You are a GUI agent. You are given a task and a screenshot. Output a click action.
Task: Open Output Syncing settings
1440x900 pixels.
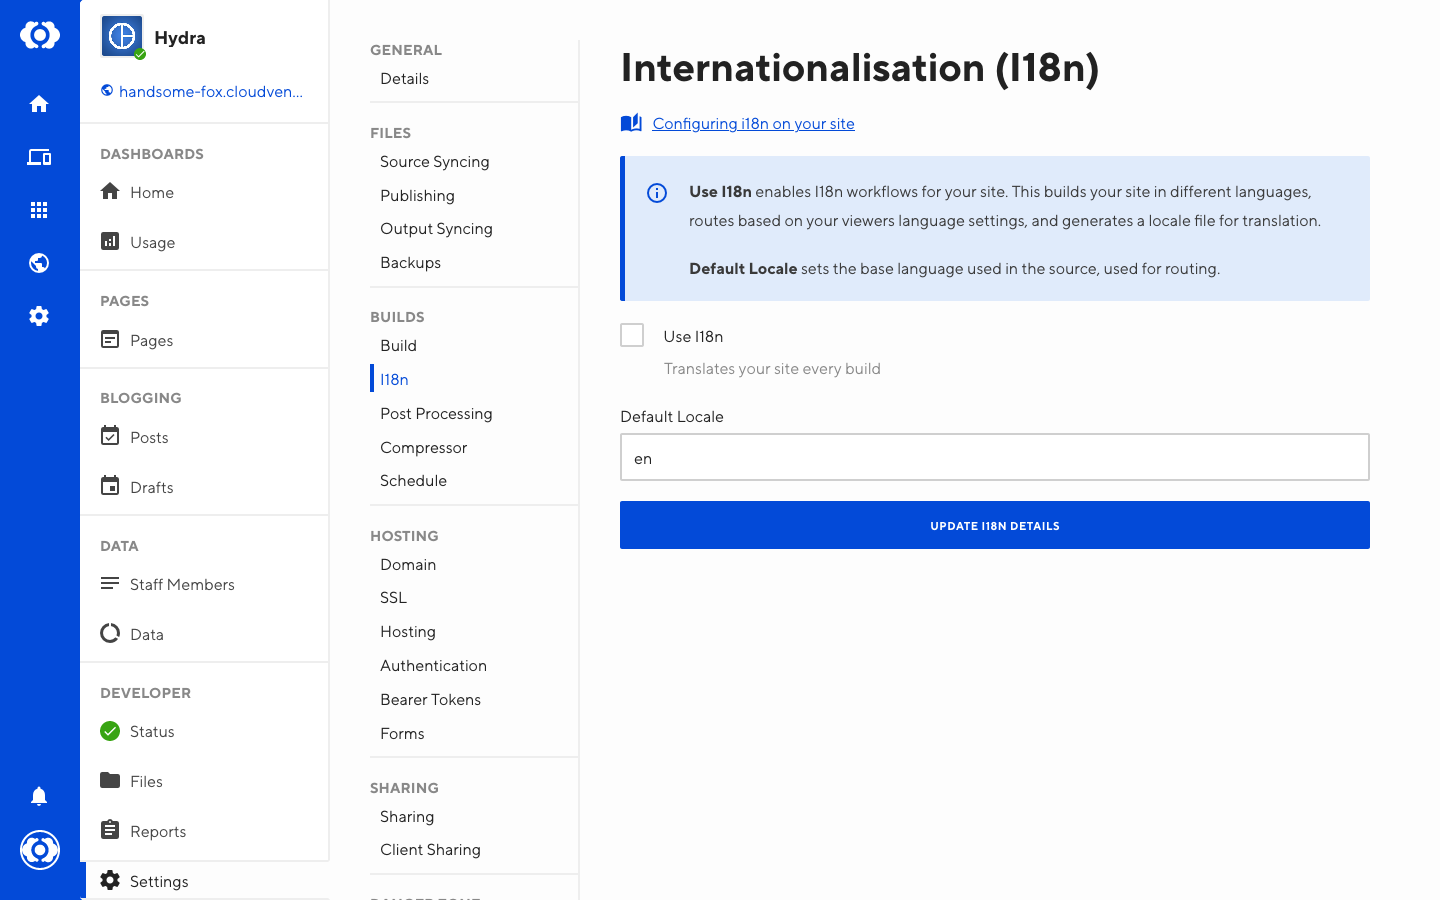(436, 229)
